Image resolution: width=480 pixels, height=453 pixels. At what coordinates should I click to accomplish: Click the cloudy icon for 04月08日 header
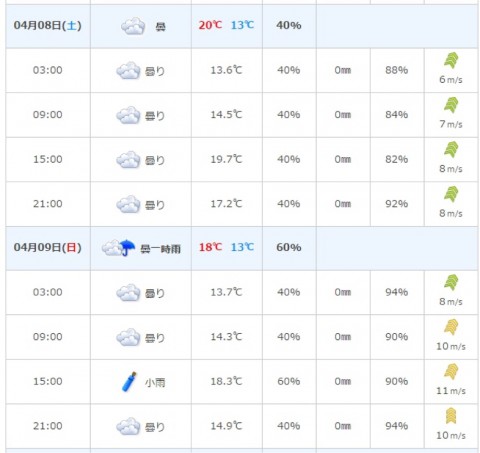[x=133, y=26]
